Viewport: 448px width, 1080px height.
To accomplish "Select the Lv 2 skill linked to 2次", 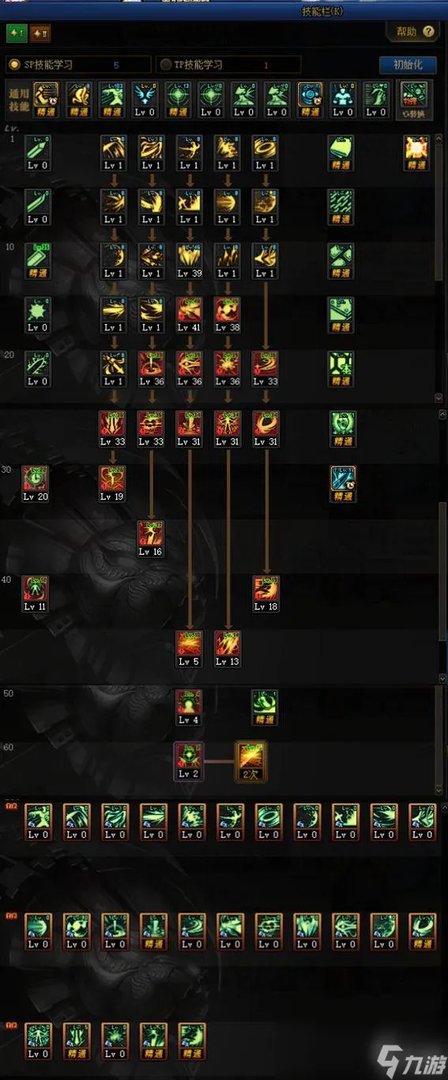I will (189, 761).
